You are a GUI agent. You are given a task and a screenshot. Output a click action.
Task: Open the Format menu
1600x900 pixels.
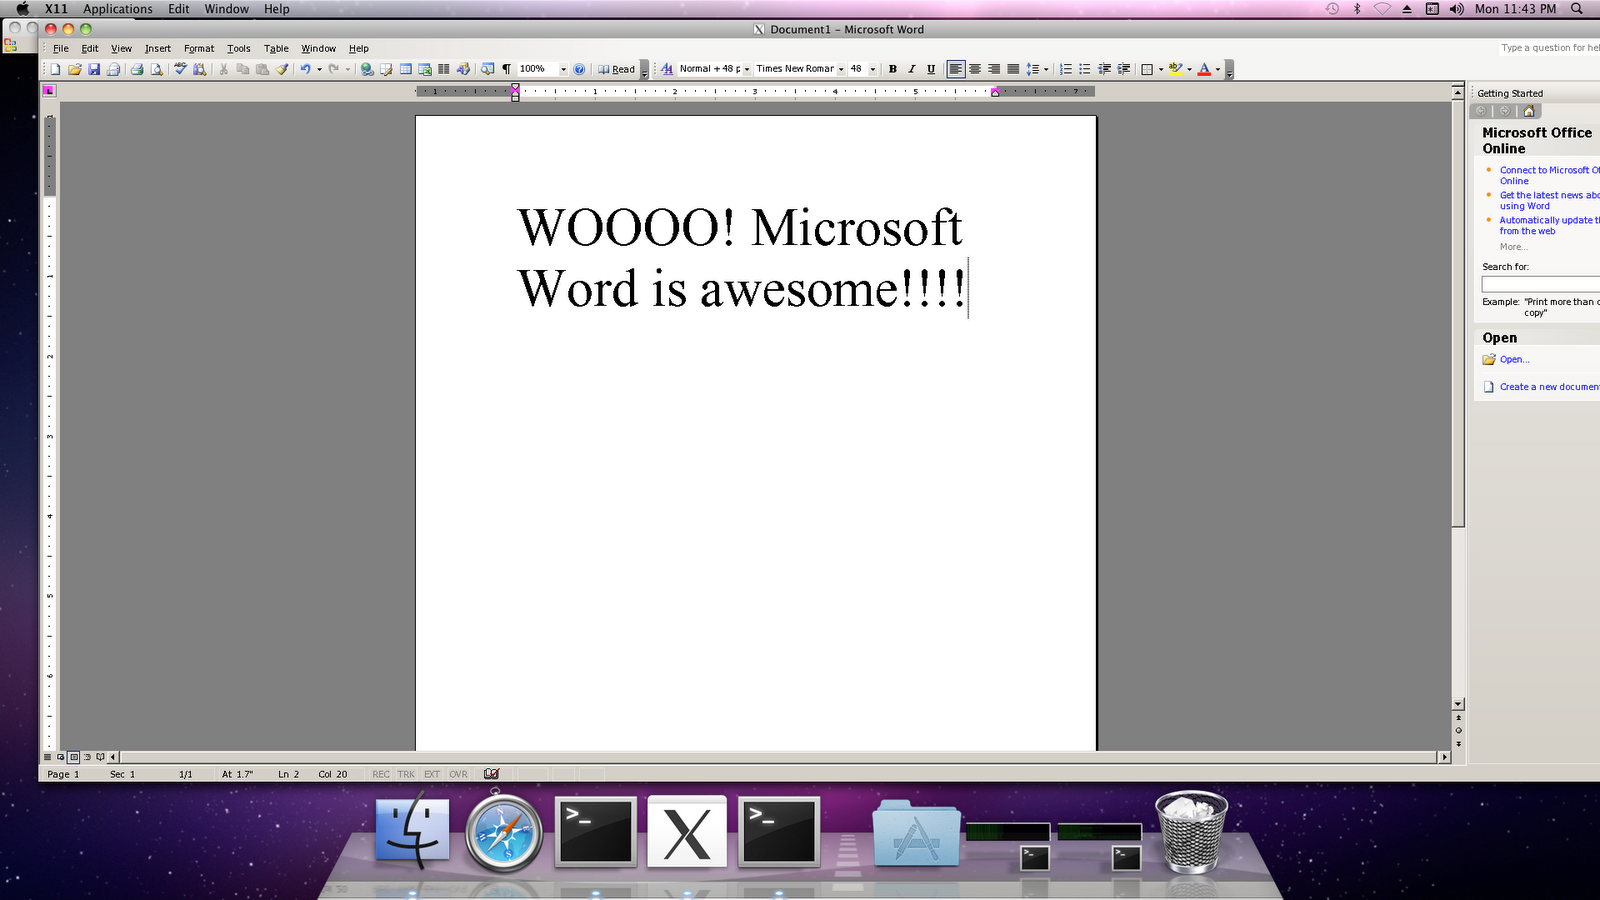pyautogui.click(x=199, y=48)
